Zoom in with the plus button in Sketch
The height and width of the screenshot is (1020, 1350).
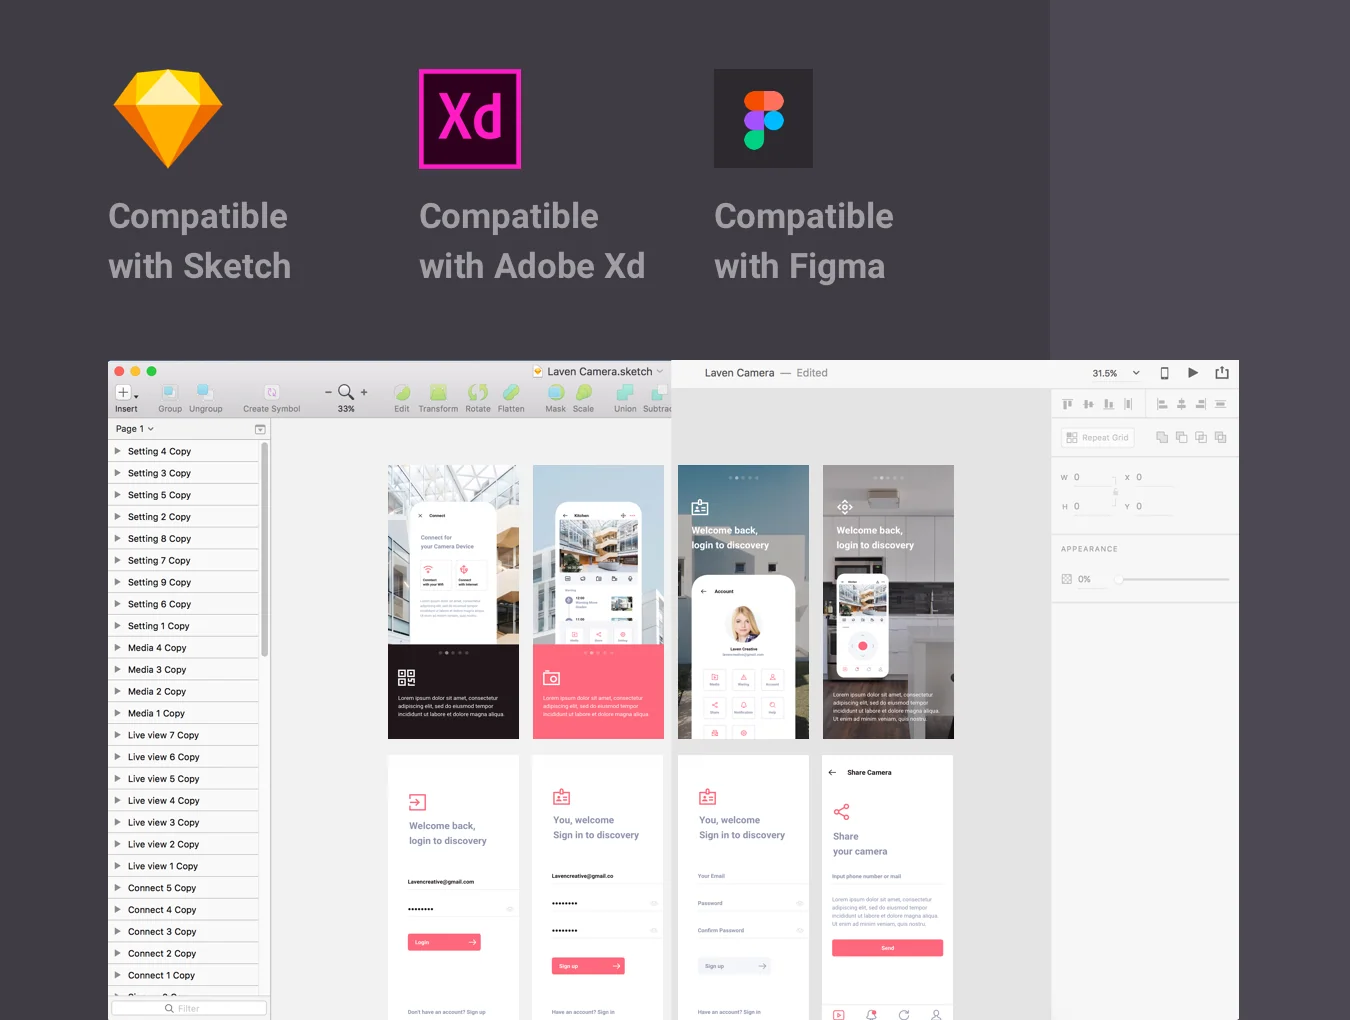point(364,392)
